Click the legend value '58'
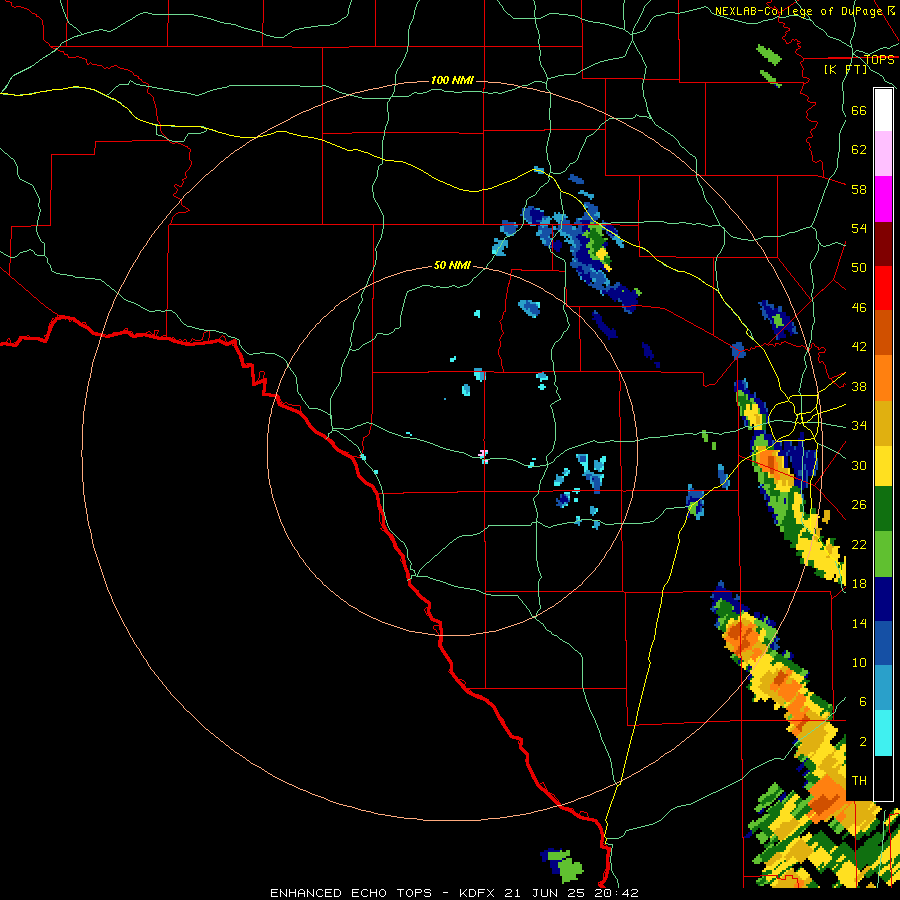 [x=859, y=189]
